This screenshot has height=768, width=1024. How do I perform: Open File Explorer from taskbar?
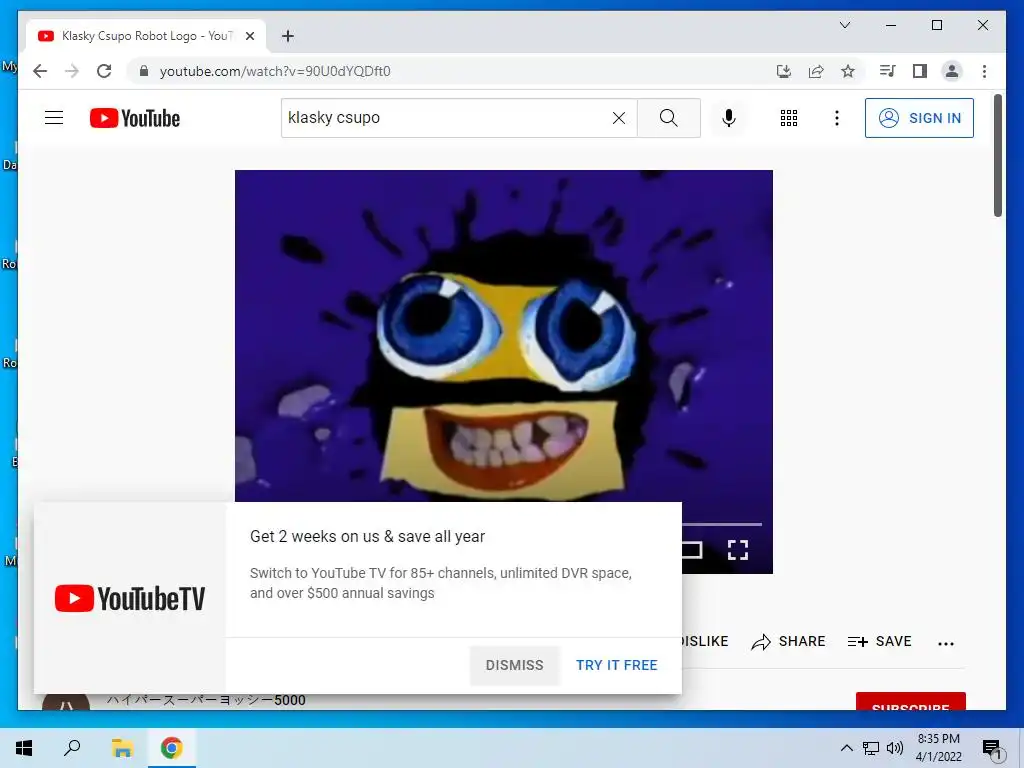pyautogui.click(x=122, y=748)
